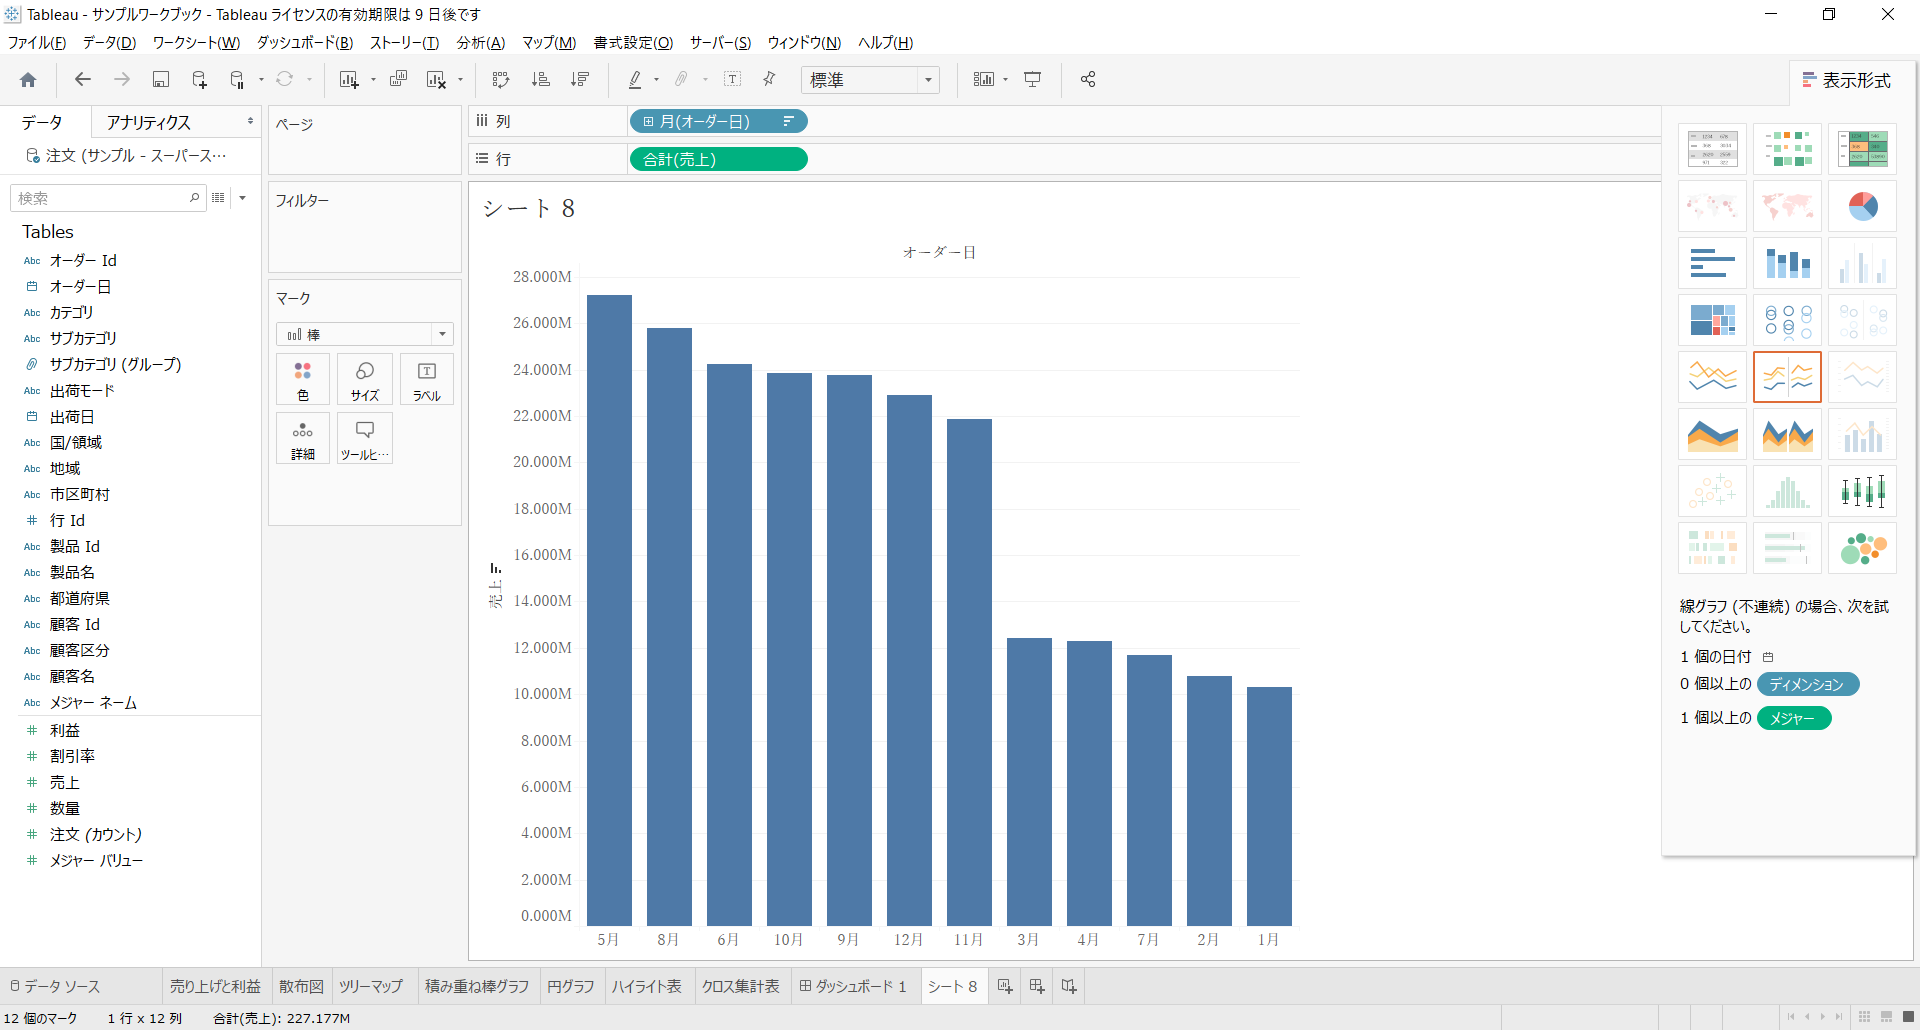The image size is (1920, 1030).
Task: Select the 5月 bar in the chart
Action: click(x=609, y=610)
